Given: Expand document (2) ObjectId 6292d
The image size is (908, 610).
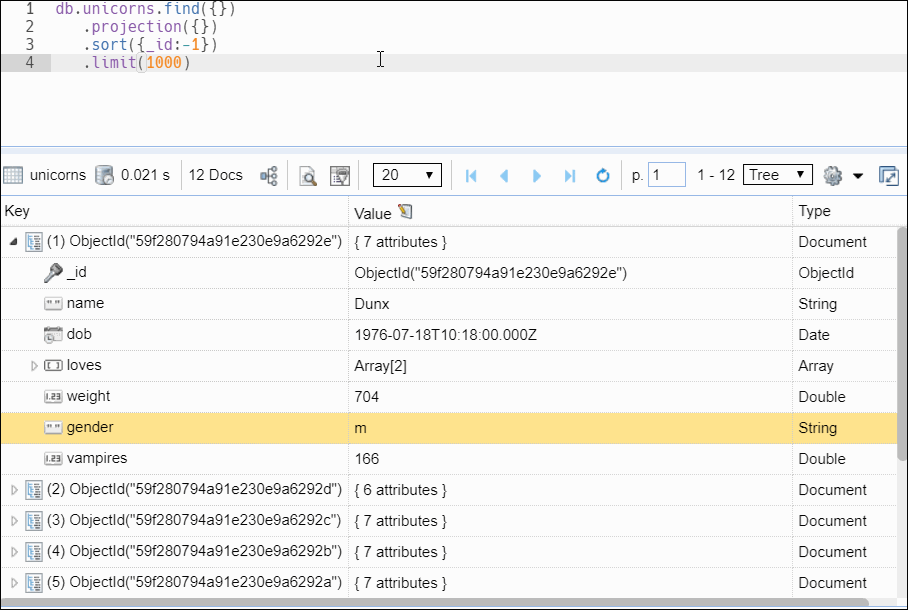Looking at the screenshot, I should pyautogui.click(x=14, y=490).
